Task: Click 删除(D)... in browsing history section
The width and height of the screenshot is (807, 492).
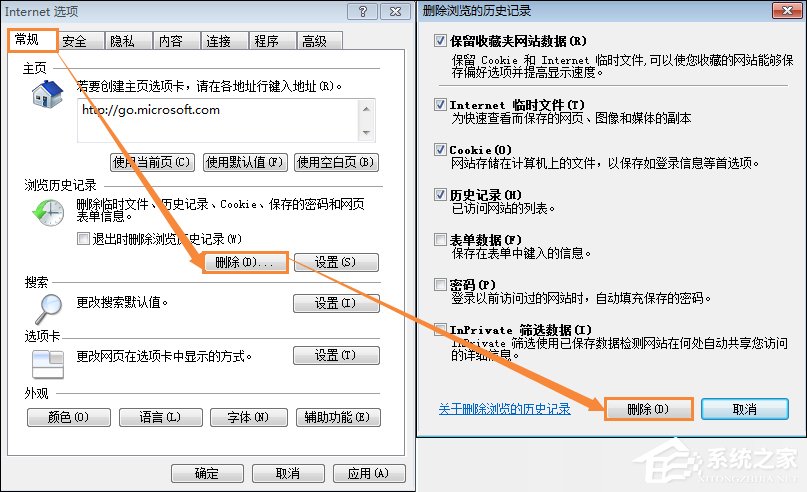Action: point(244,263)
